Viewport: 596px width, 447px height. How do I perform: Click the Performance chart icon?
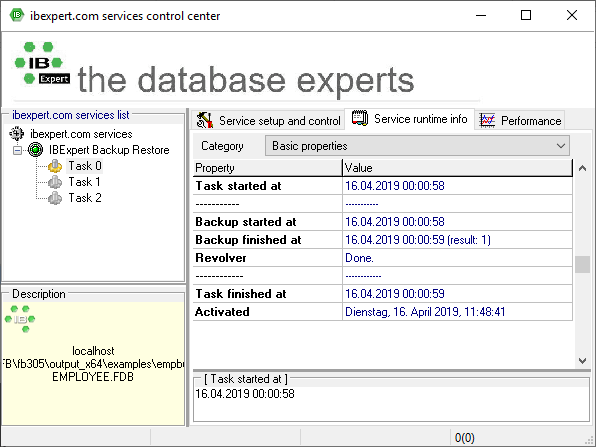pos(487,120)
